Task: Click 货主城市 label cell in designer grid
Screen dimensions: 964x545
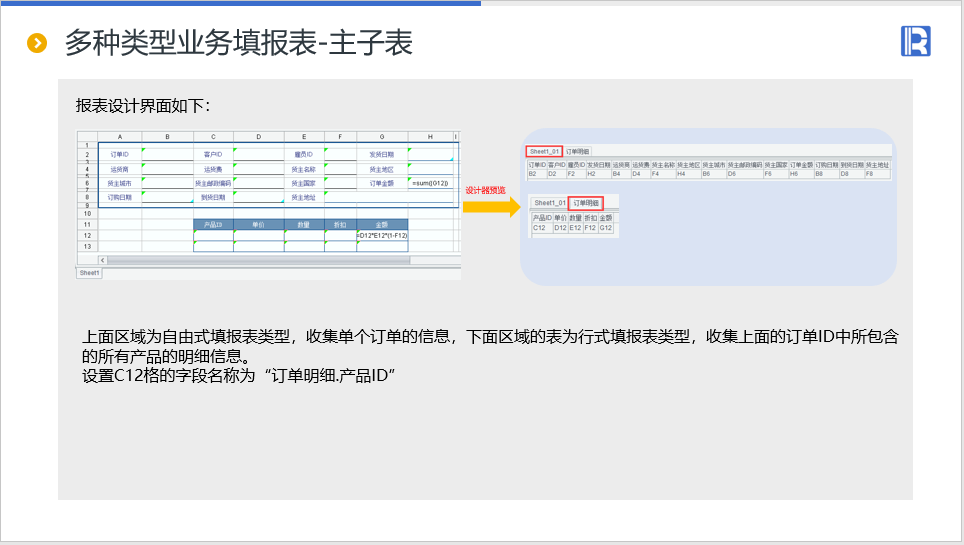Action: (x=120, y=183)
